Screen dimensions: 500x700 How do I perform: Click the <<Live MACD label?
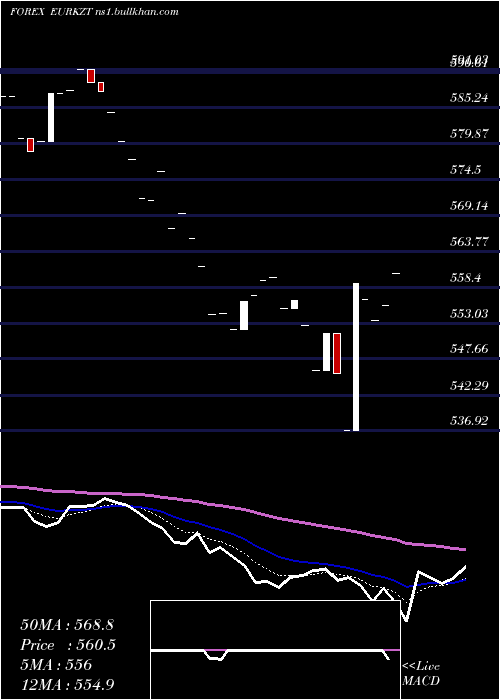click(421, 673)
